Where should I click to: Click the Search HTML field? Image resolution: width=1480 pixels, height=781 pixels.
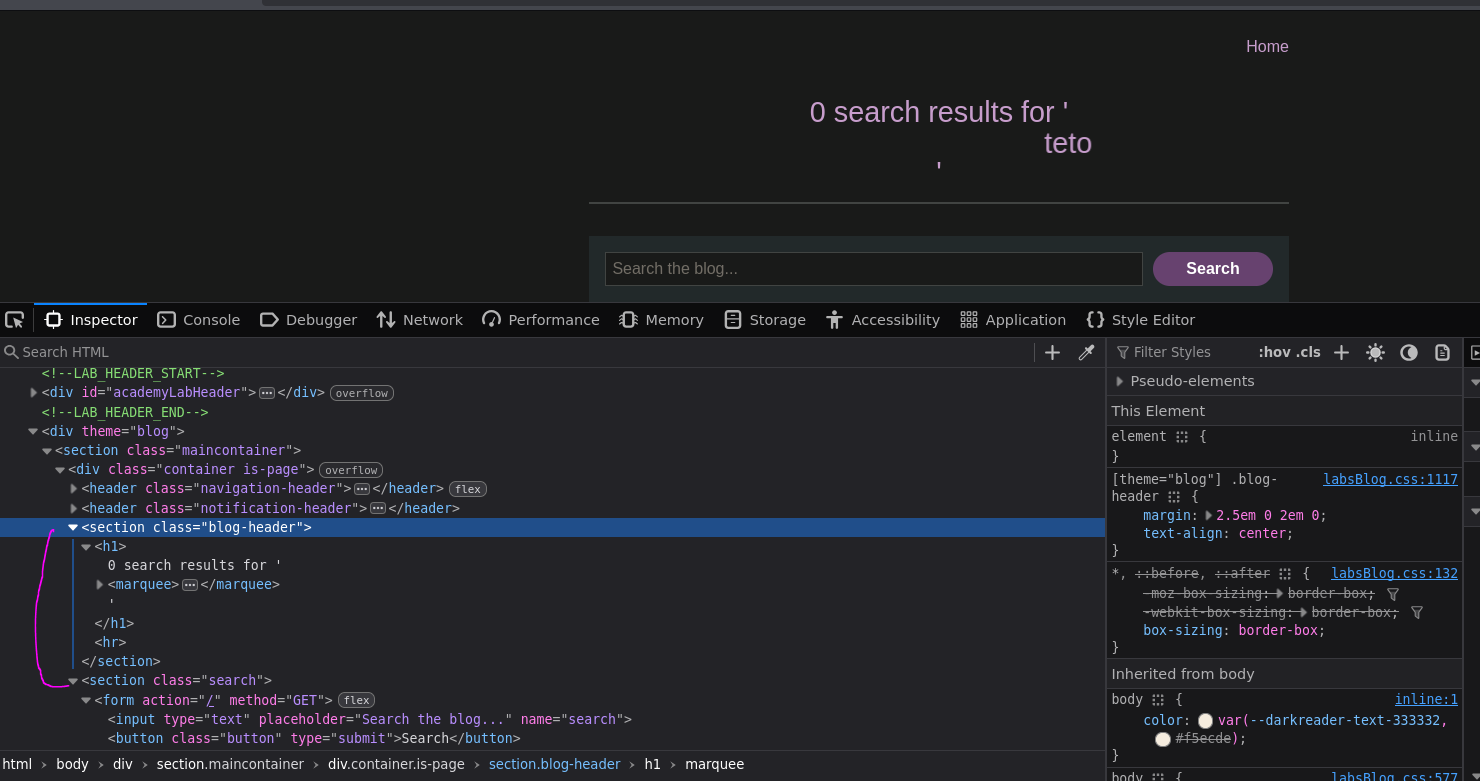(x=515, y=352)
